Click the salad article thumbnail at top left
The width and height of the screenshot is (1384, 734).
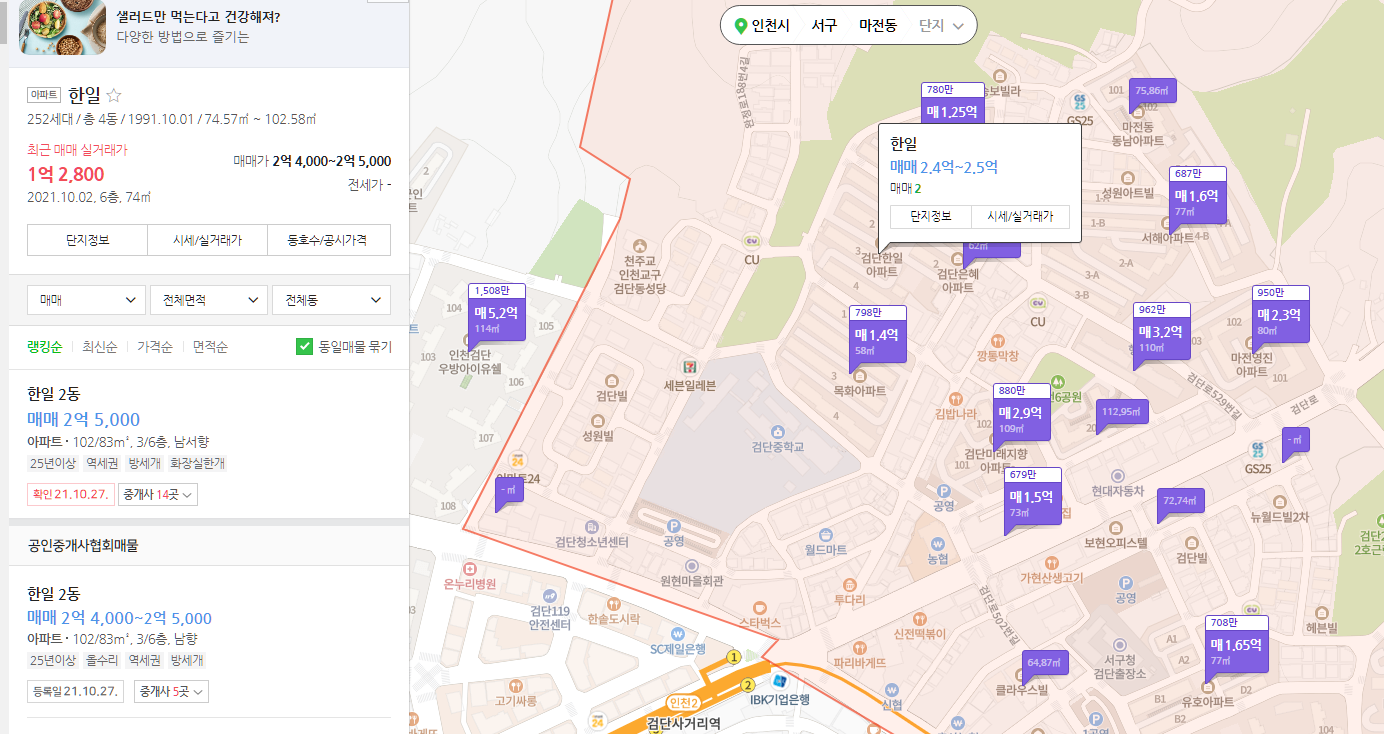tap(62, 27)
